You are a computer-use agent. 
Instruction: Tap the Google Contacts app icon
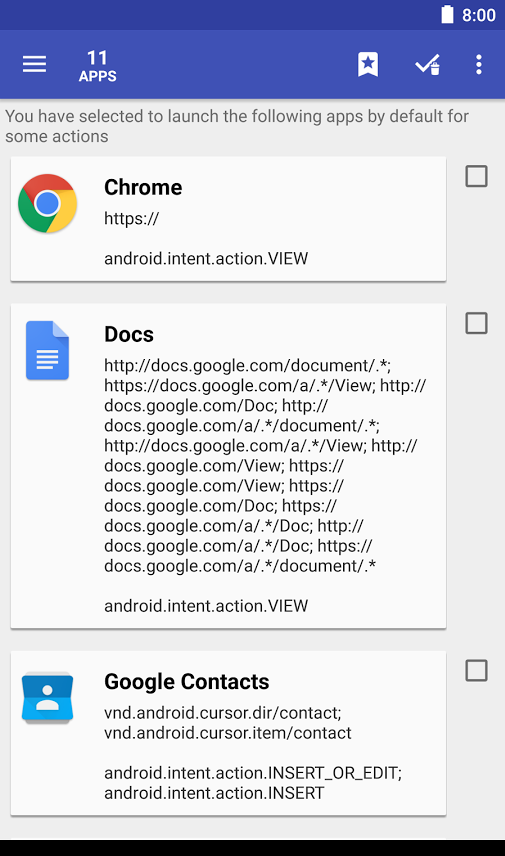47,698
